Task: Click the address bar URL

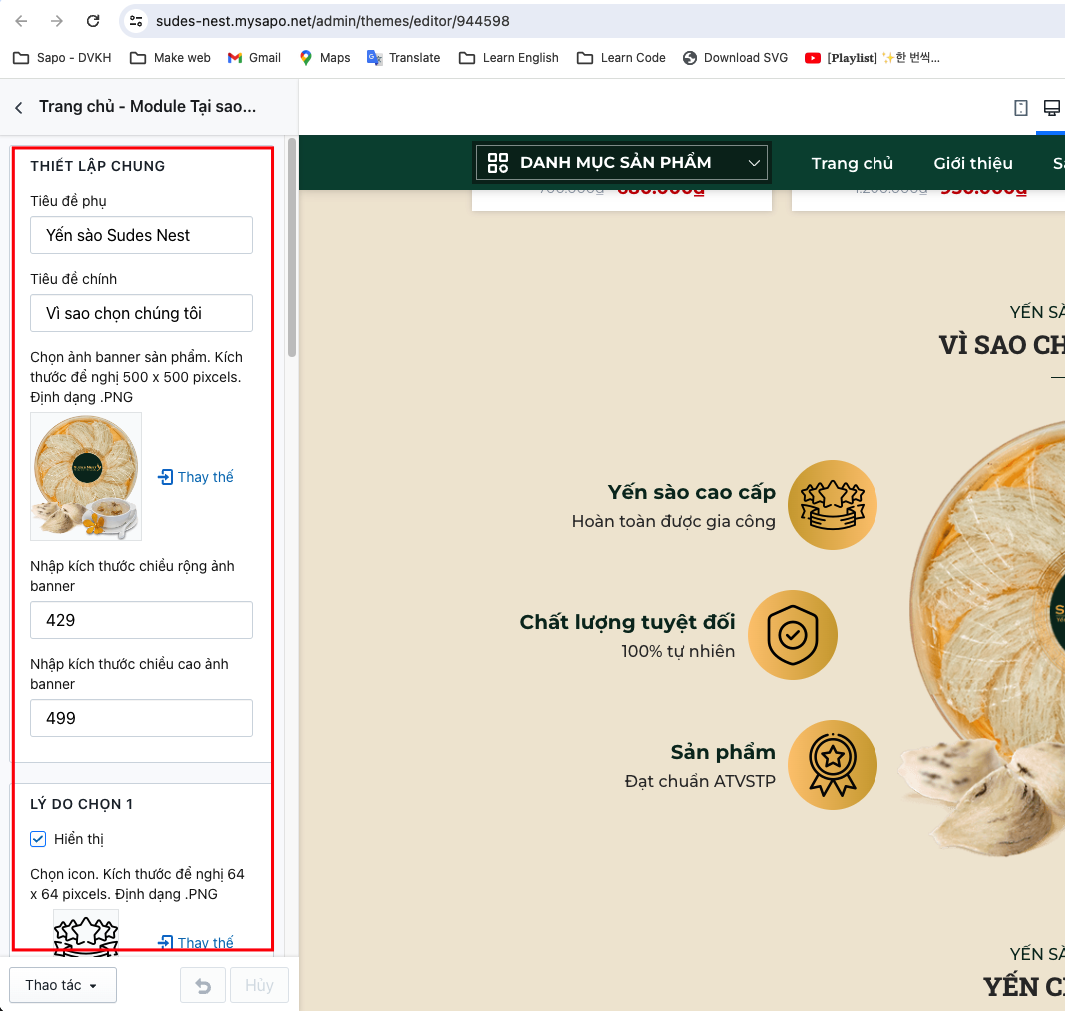Action: click(333, 21)
